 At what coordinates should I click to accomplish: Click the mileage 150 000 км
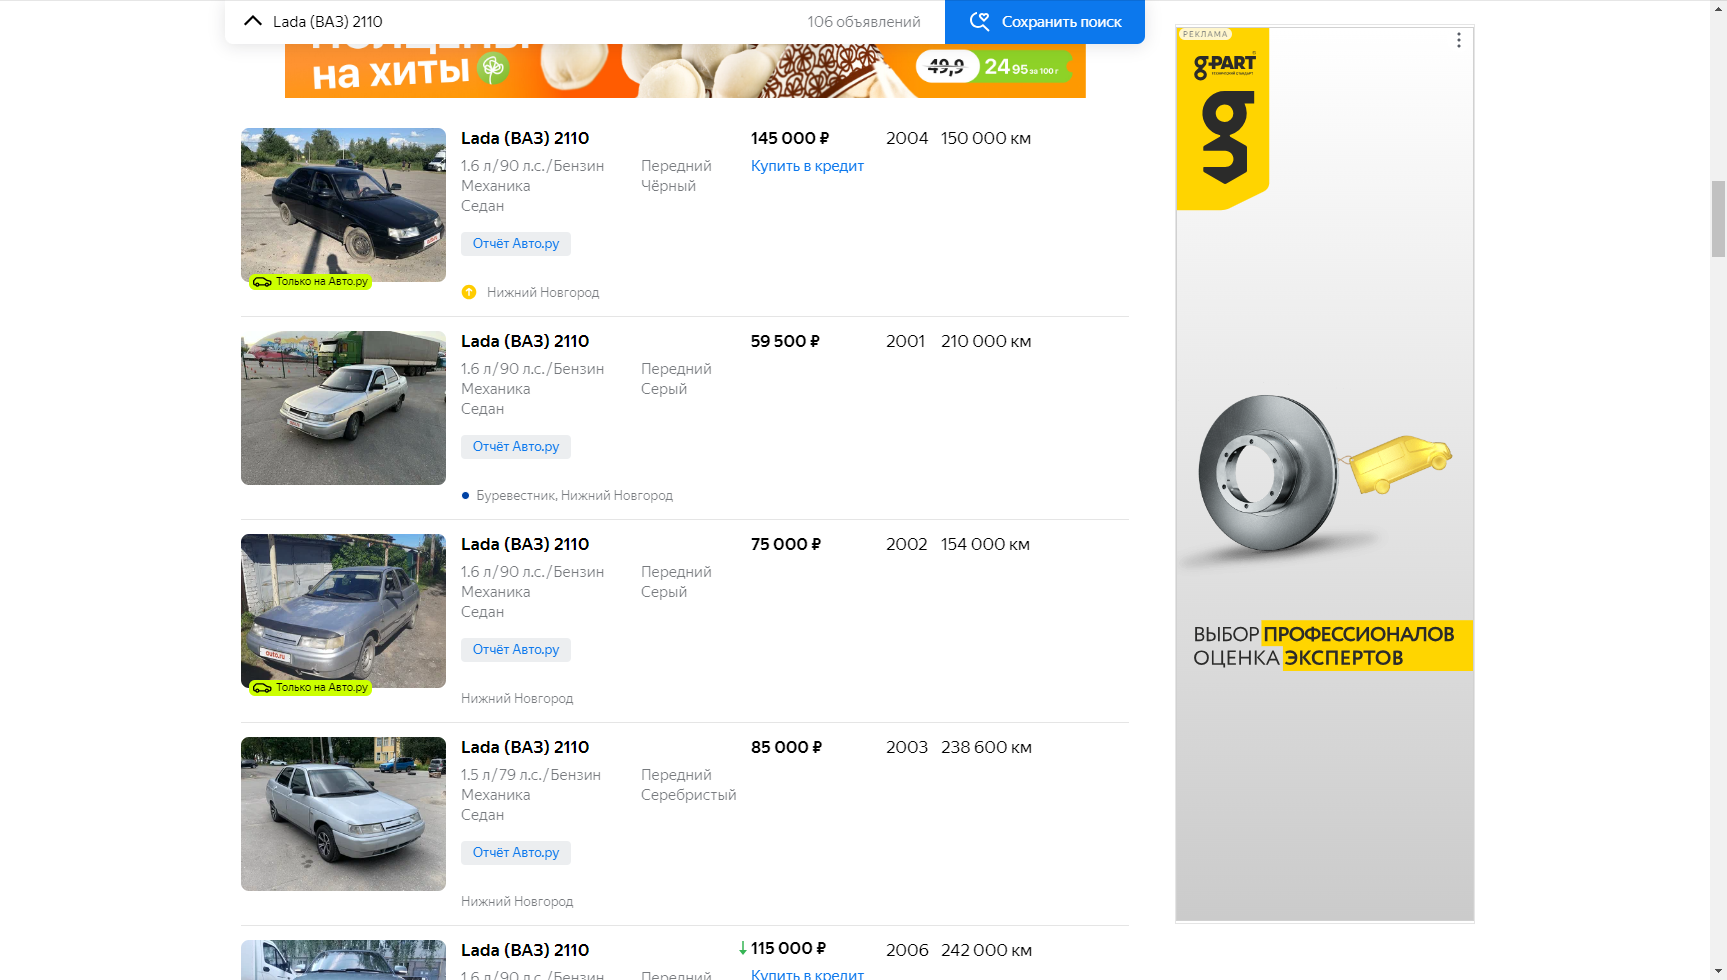pyautogui.click(x=986, y=138)
